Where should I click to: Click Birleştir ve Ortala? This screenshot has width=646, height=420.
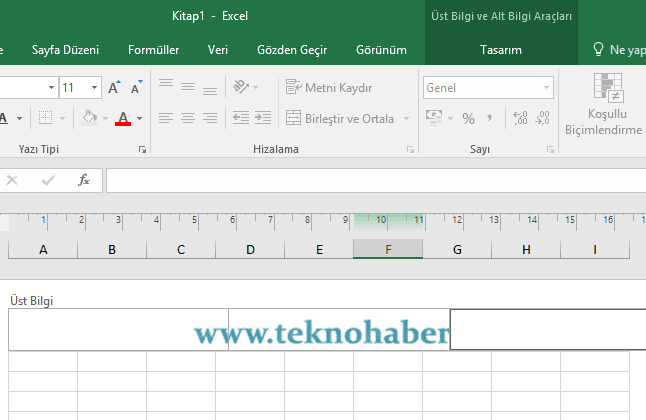click(340, 118)
